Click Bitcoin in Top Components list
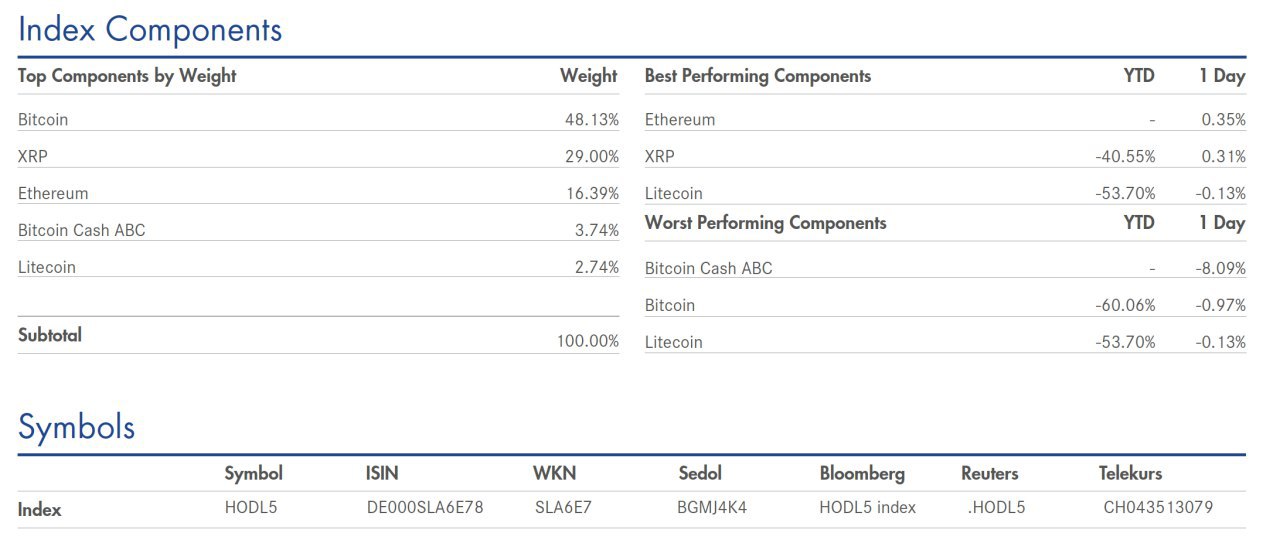 [x=43, y=120]
